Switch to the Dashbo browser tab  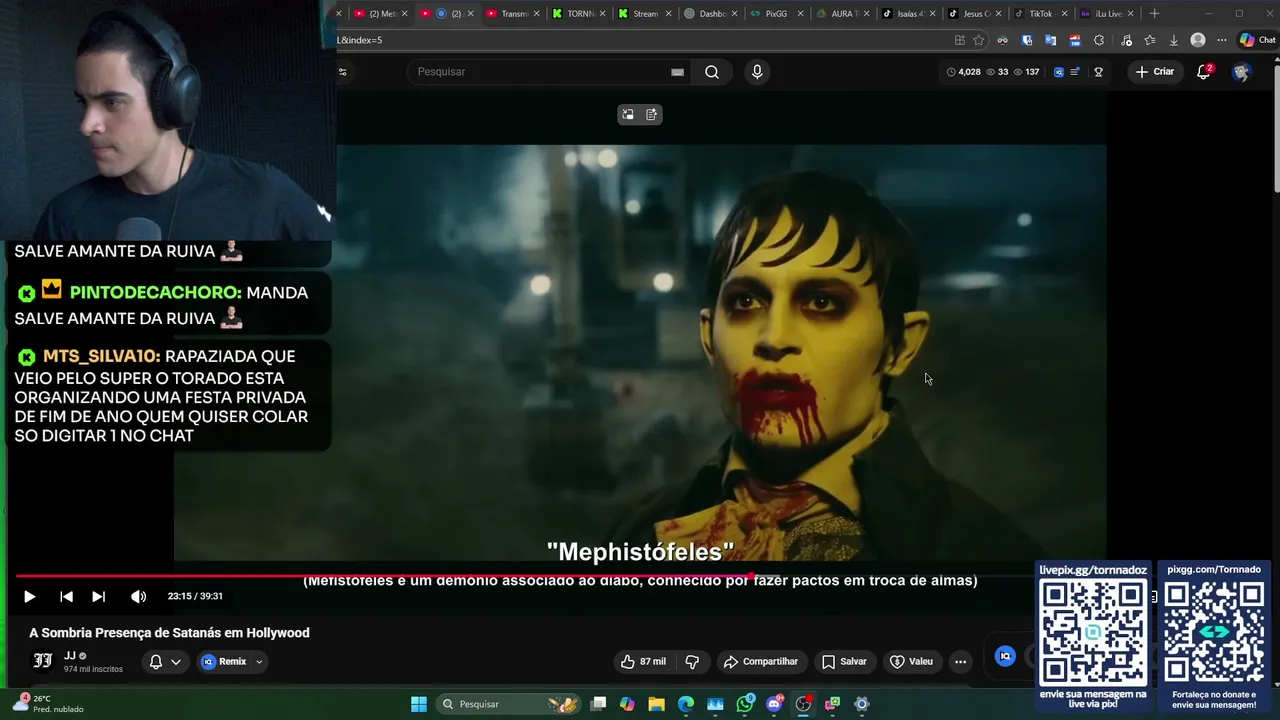(x=712, y=14)
